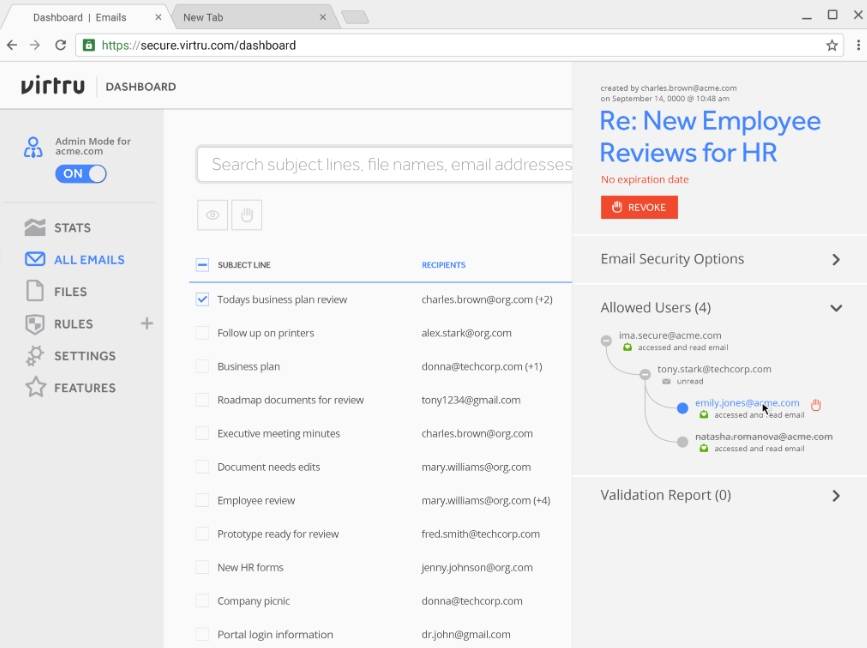Open the Company picnic email
Screen dimensions: 867x648
253,601
